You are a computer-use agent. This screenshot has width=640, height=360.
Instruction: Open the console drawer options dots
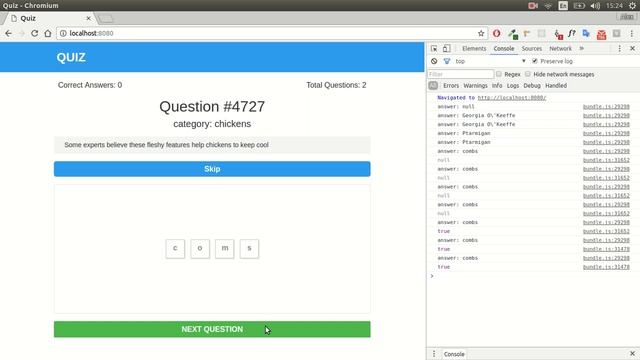coord(434,354)
